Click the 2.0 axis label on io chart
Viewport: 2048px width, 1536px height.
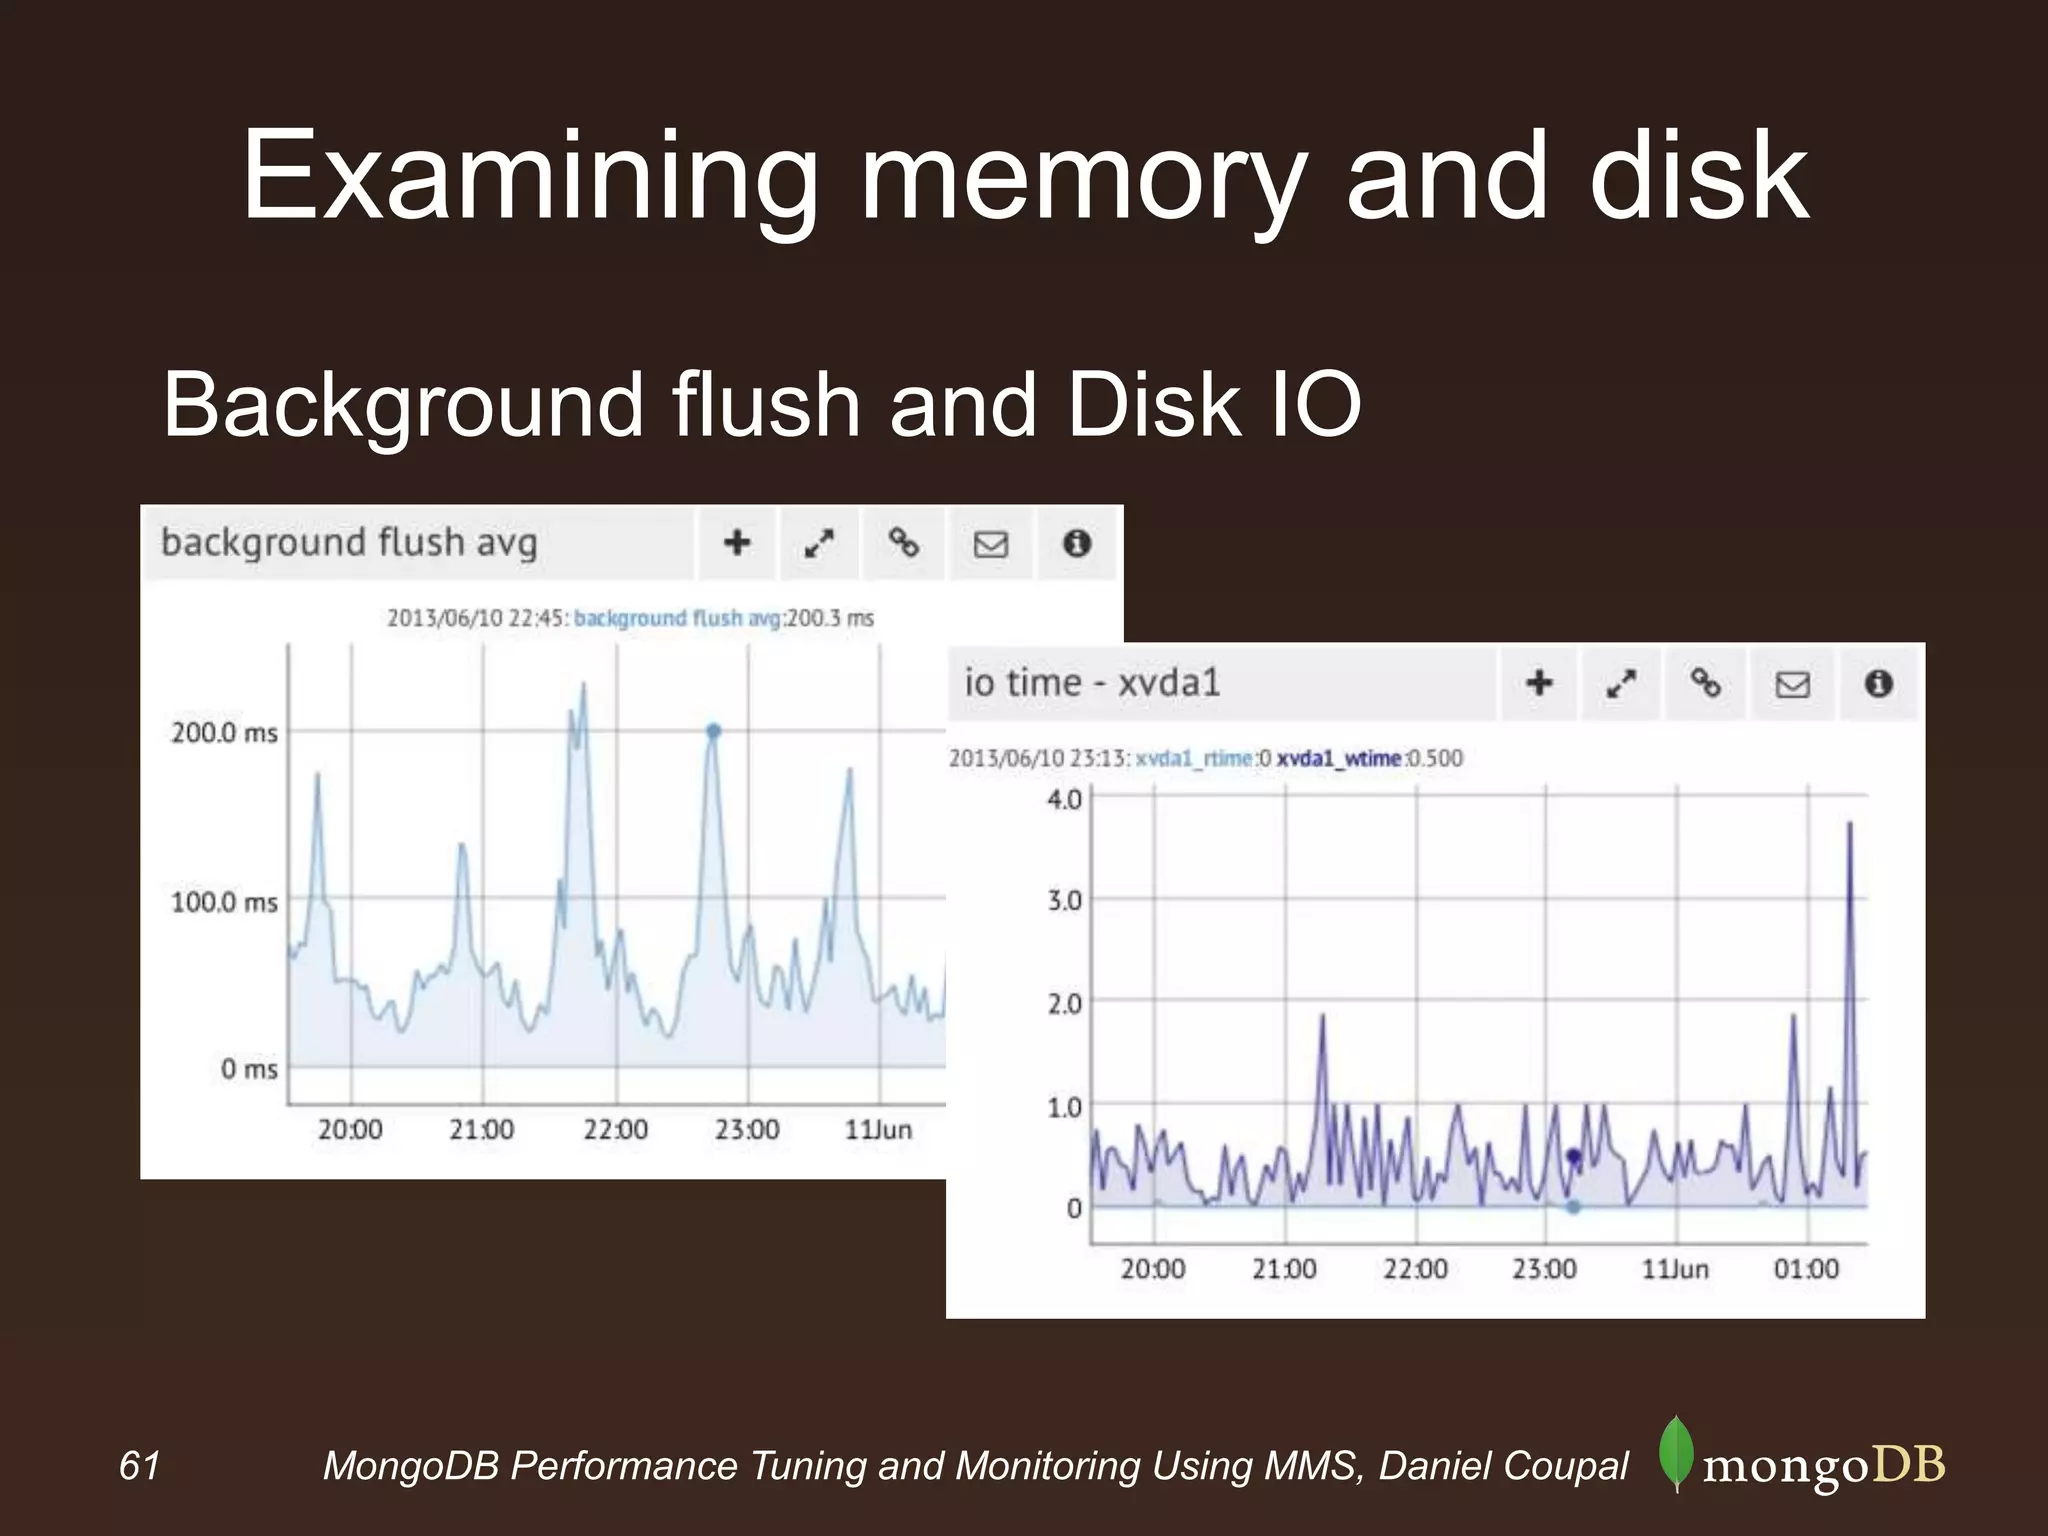coord(1065,1003)
